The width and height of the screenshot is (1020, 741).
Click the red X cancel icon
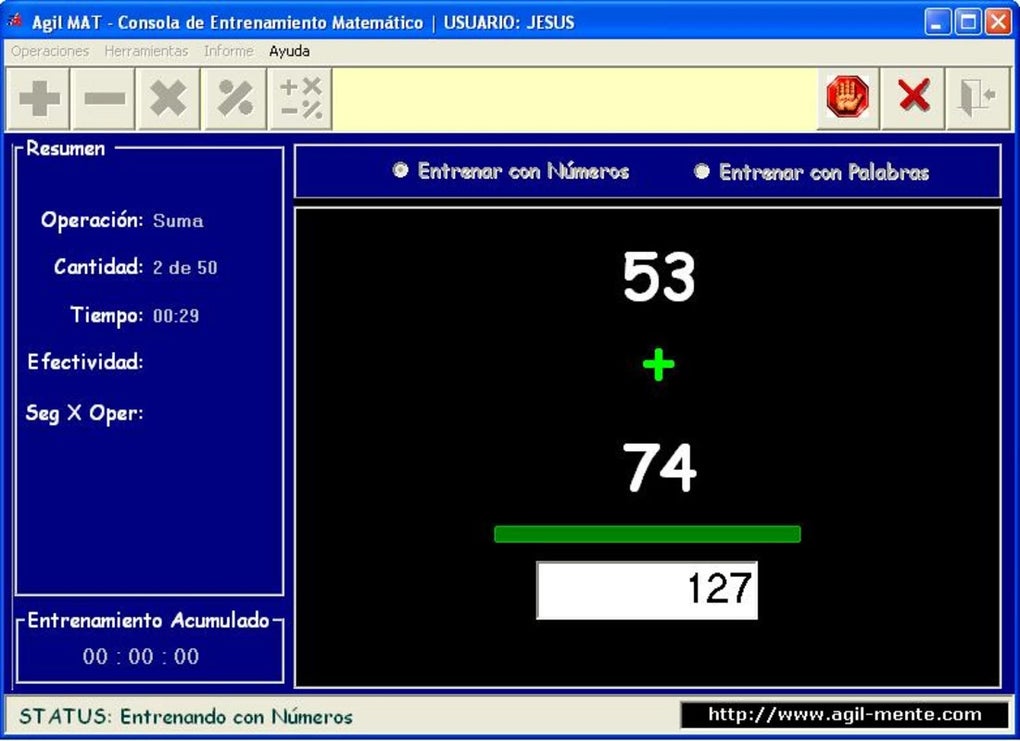pyautogui.click(x=912, y=97)
